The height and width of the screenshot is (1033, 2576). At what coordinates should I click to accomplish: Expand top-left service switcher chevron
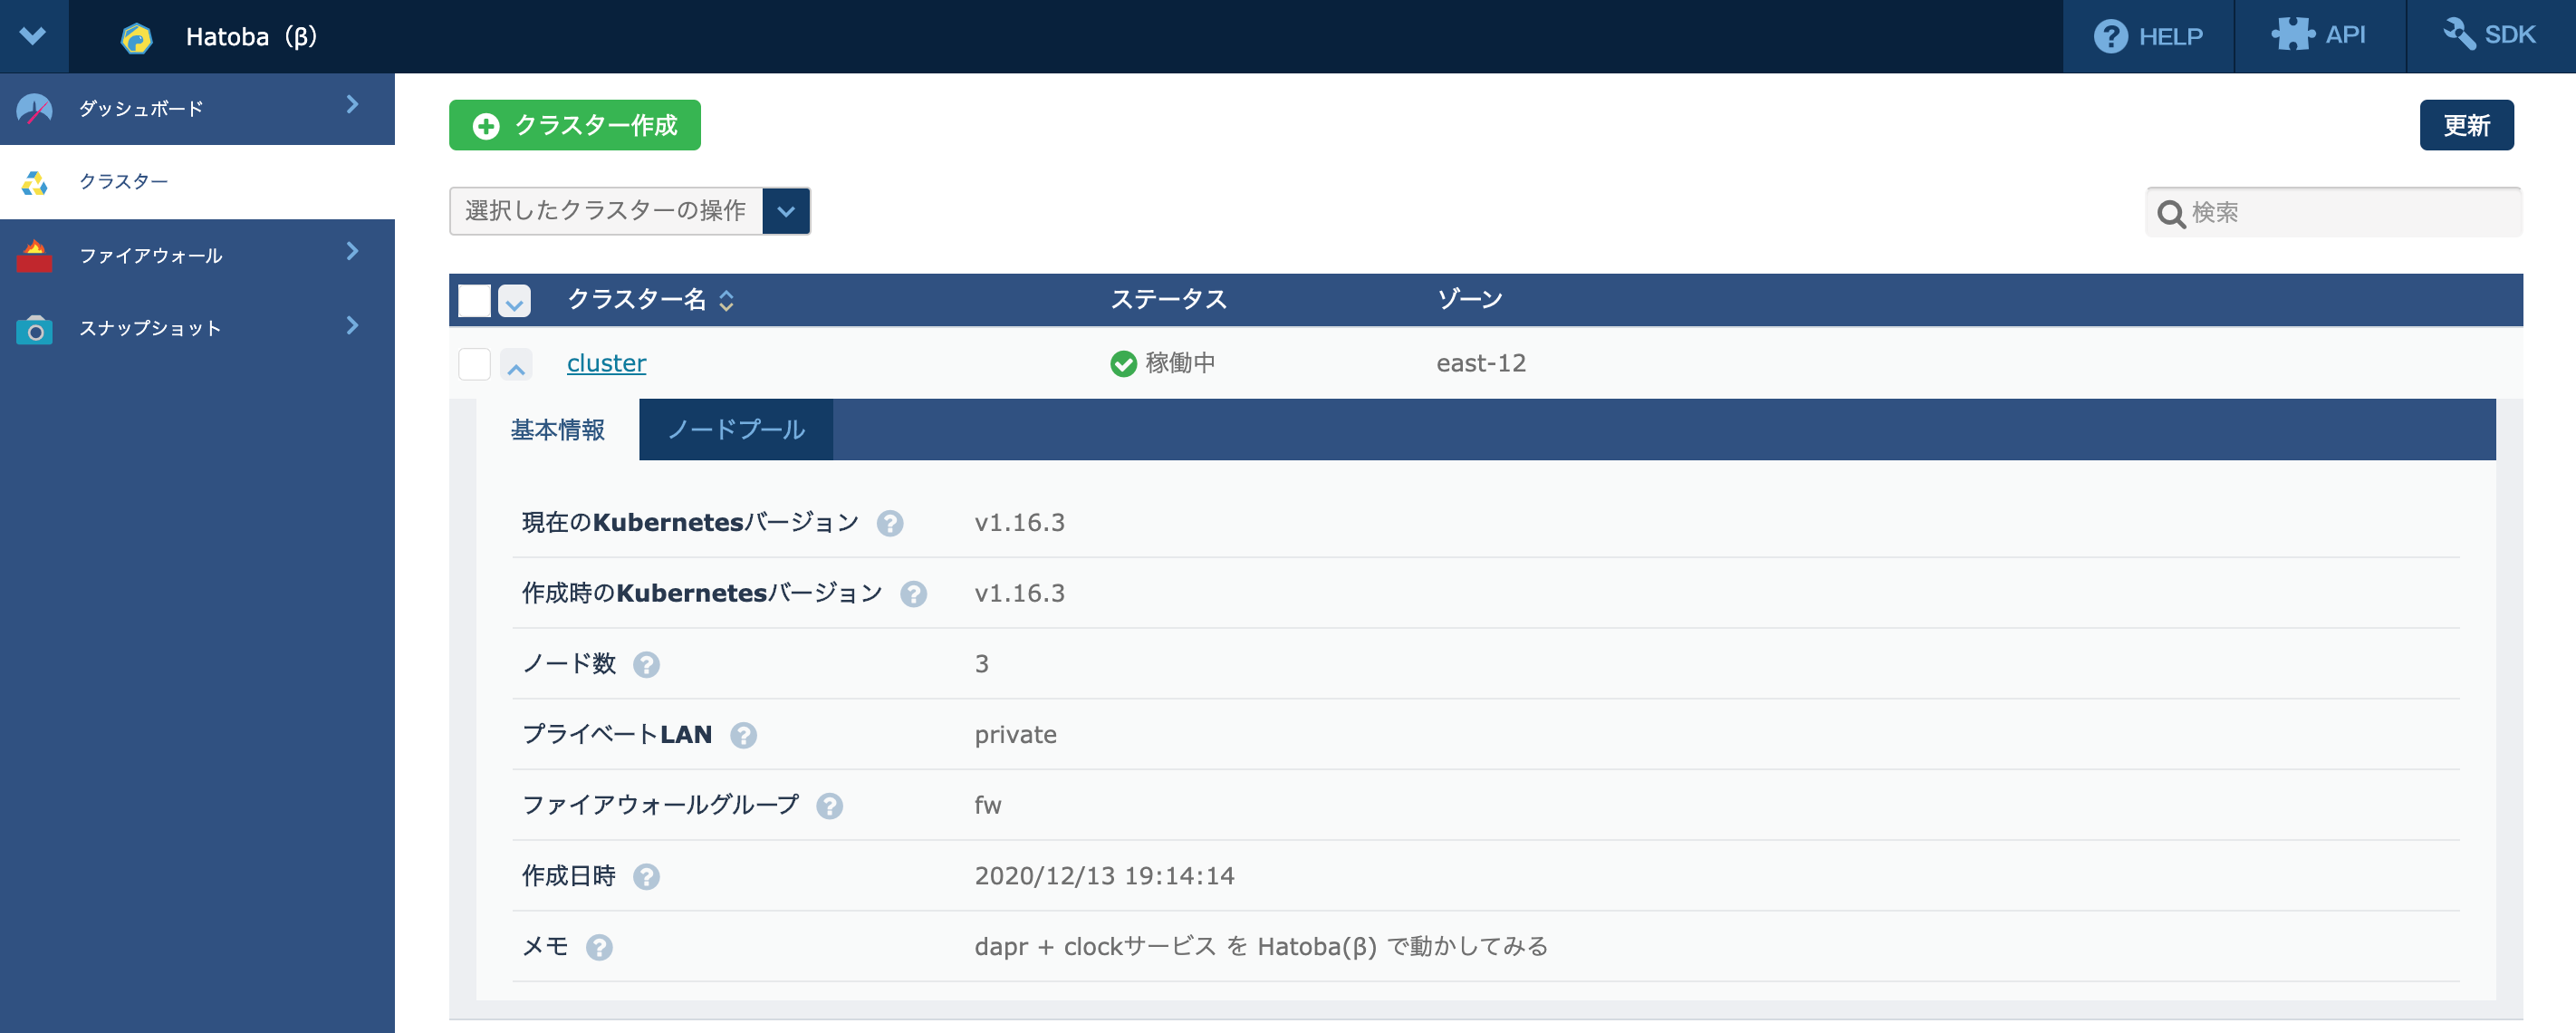(x=33, y=36)
